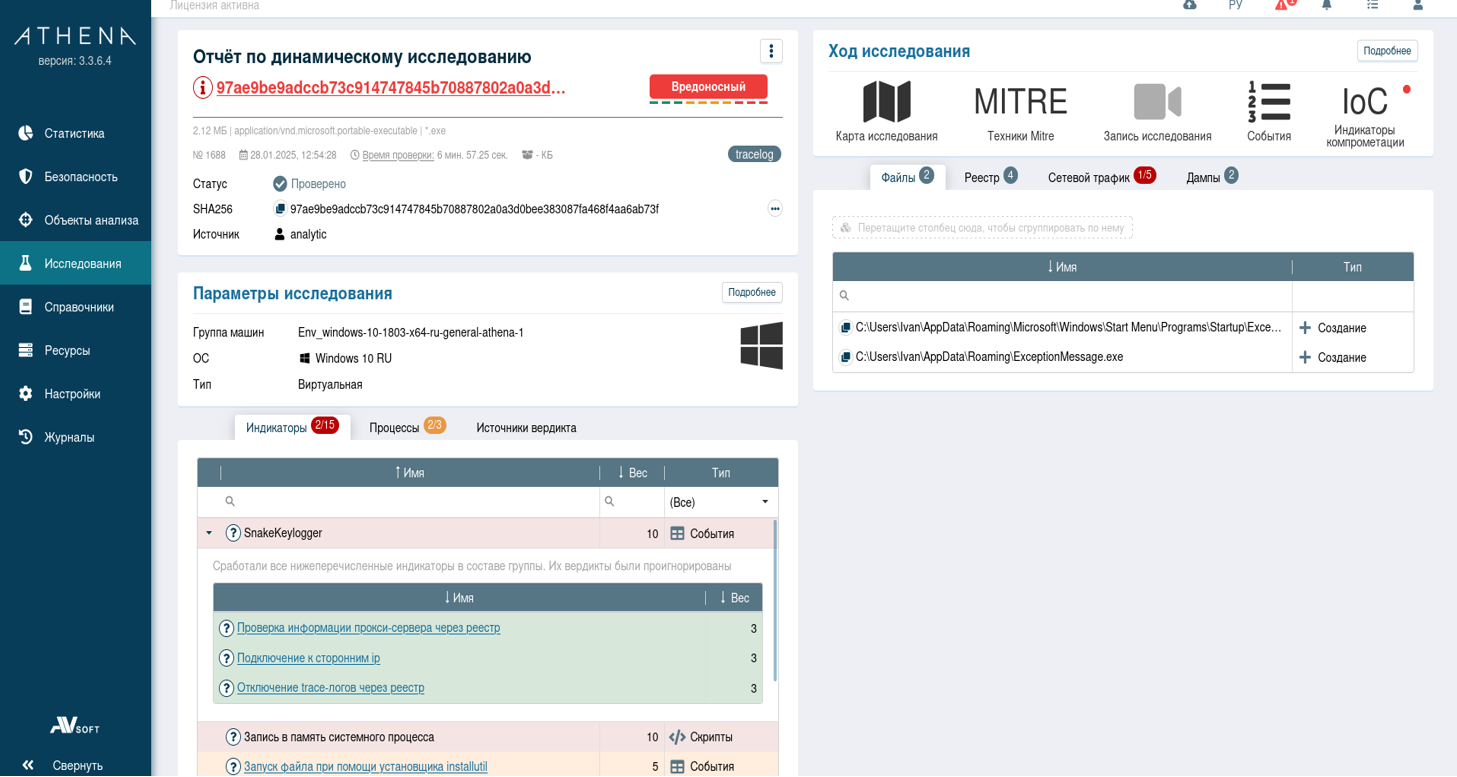This screenshot has width=1457, height=777.
Task: Open link Подключение к сторонним ip
Action: click(308, 658)
